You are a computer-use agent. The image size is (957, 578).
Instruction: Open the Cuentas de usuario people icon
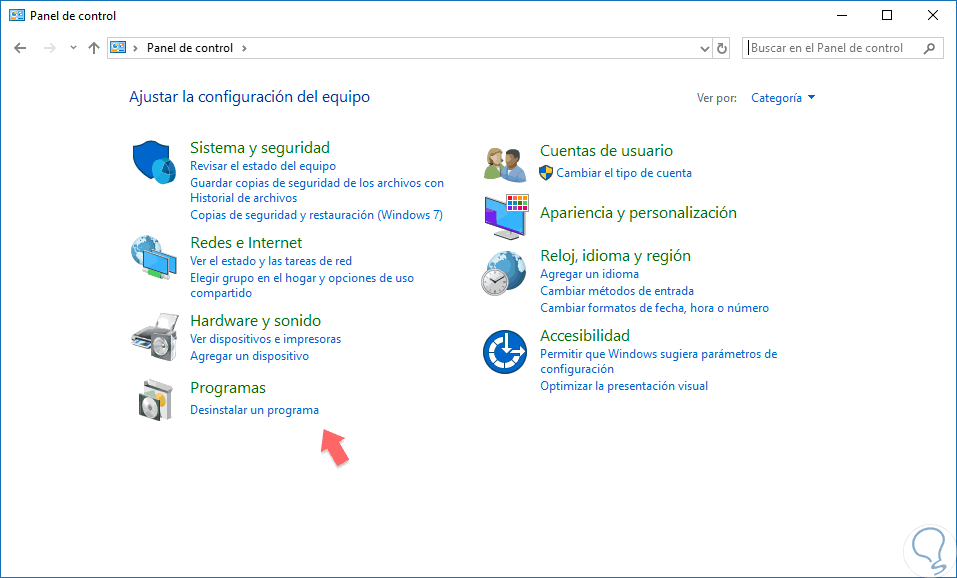tap(505, 165)
